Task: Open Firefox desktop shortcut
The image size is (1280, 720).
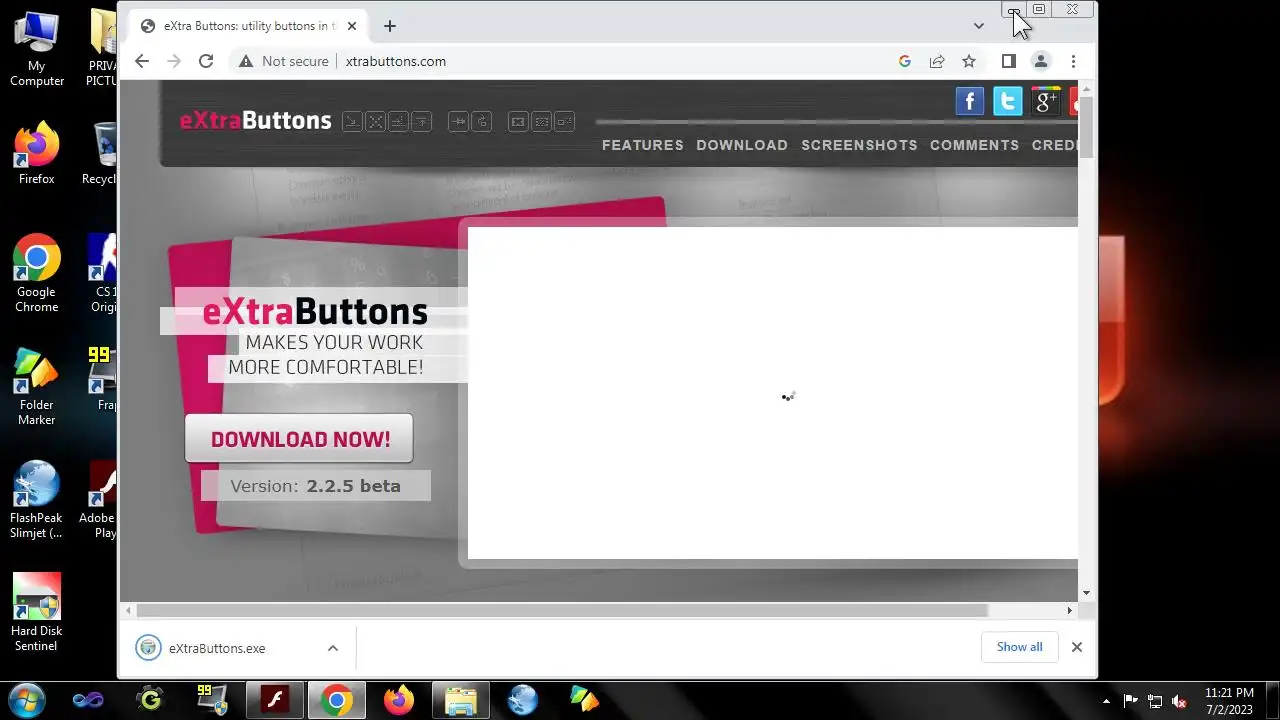Action: coord(37,154)
